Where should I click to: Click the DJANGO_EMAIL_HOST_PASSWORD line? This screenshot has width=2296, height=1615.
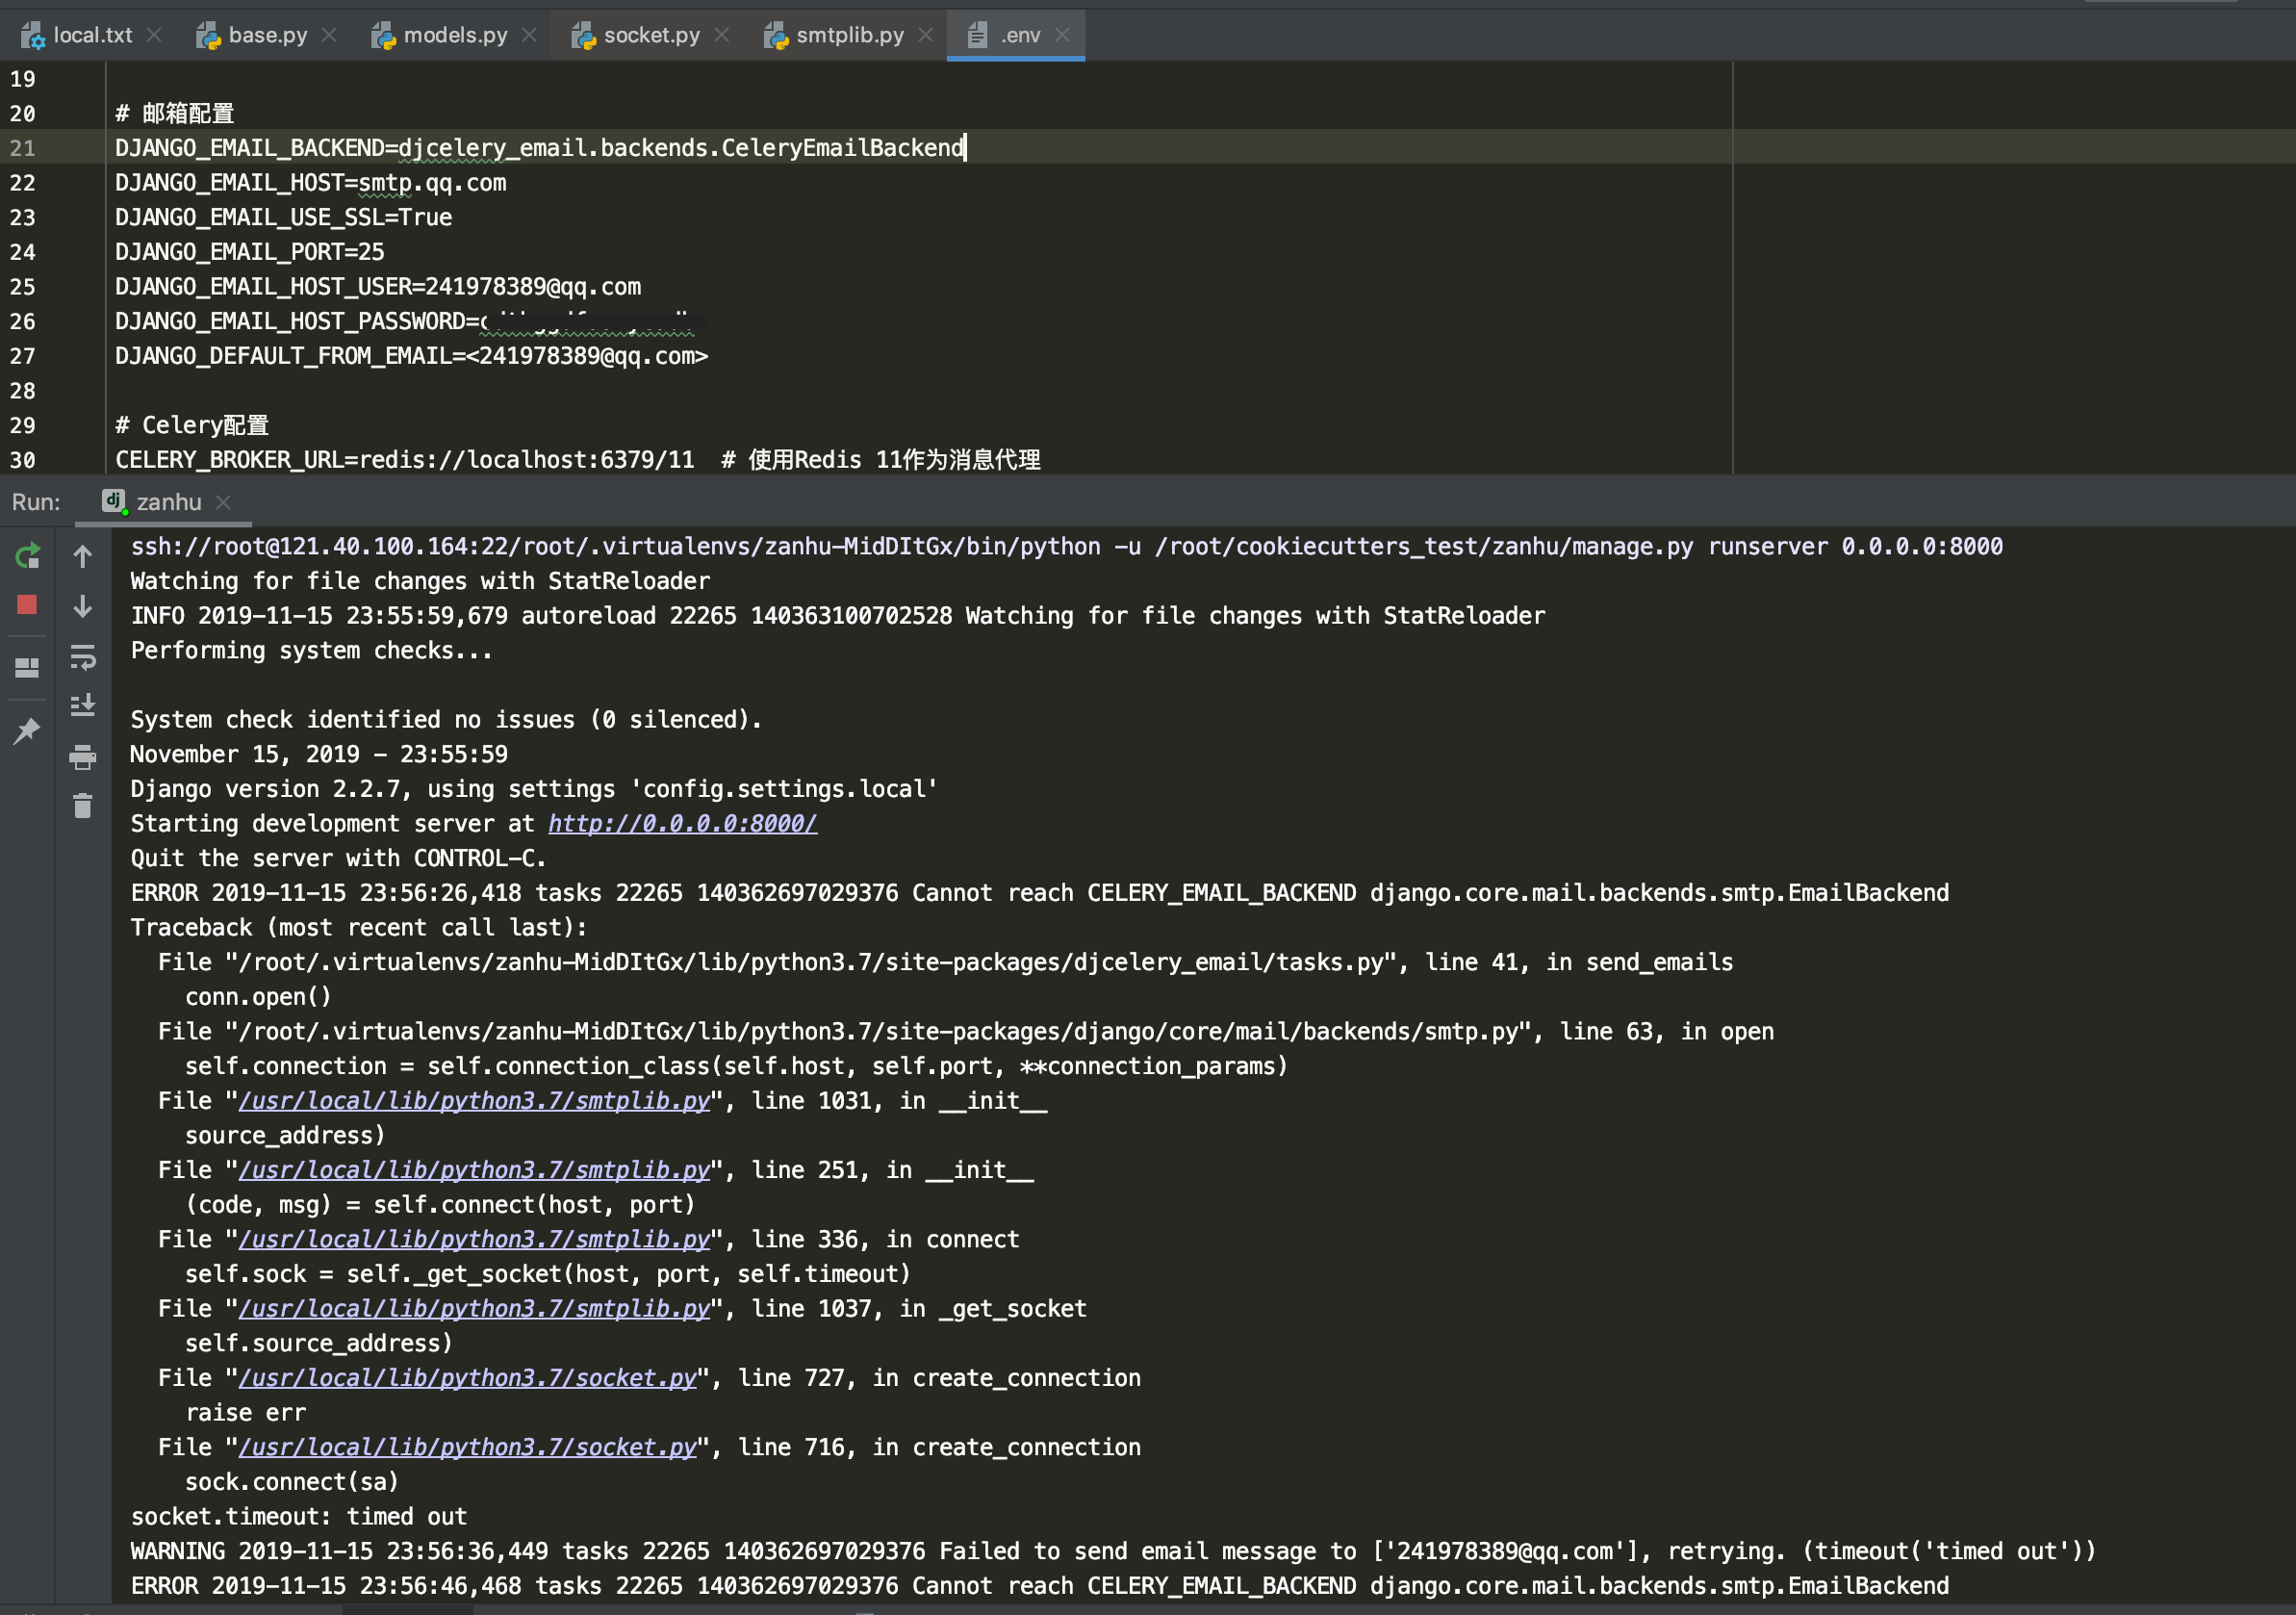[x=410, y=322]
